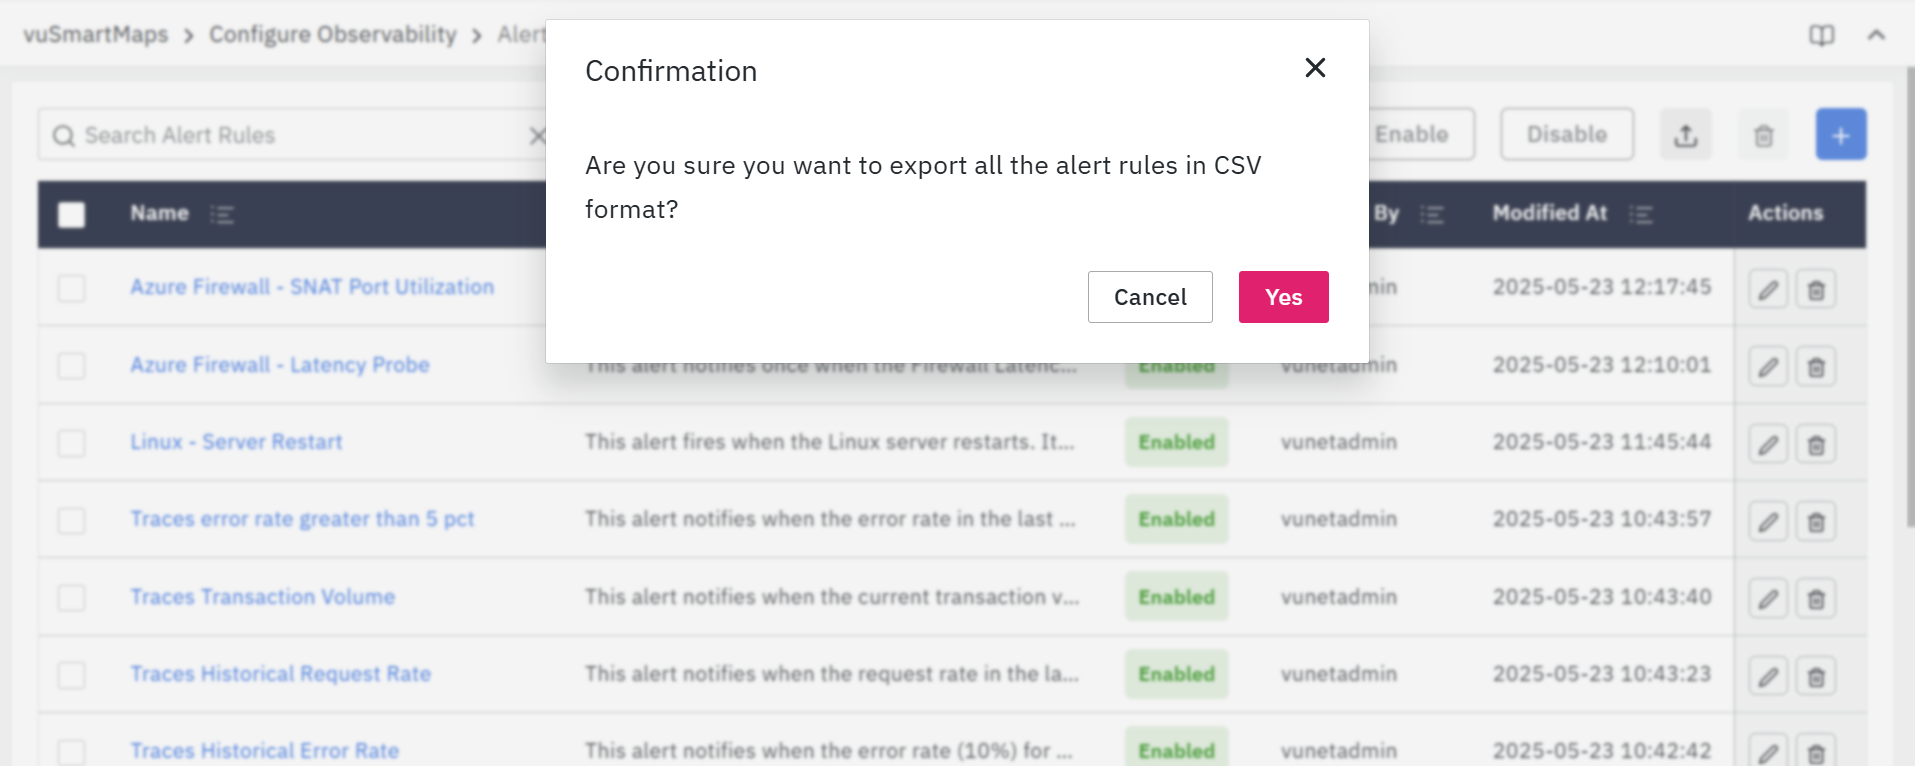Click the bulk delete trash icon in toolbar
The image size is (1915, 766).
[1764, 135]
